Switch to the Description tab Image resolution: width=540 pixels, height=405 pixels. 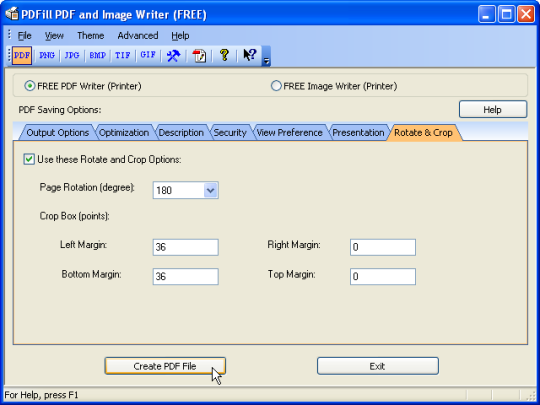click(x=181, y=133)
